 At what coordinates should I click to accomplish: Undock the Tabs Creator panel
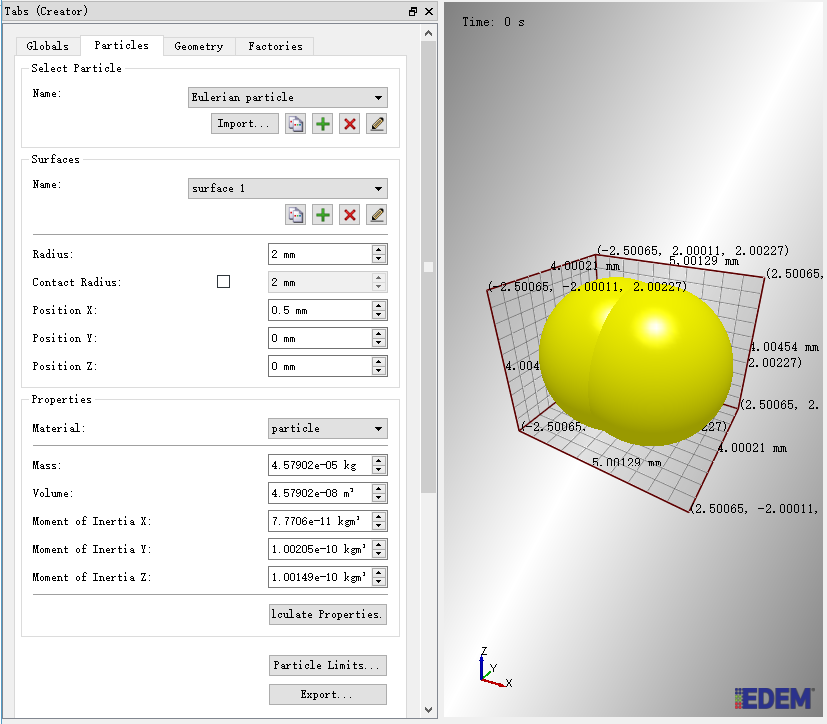(x=413, y=12)
